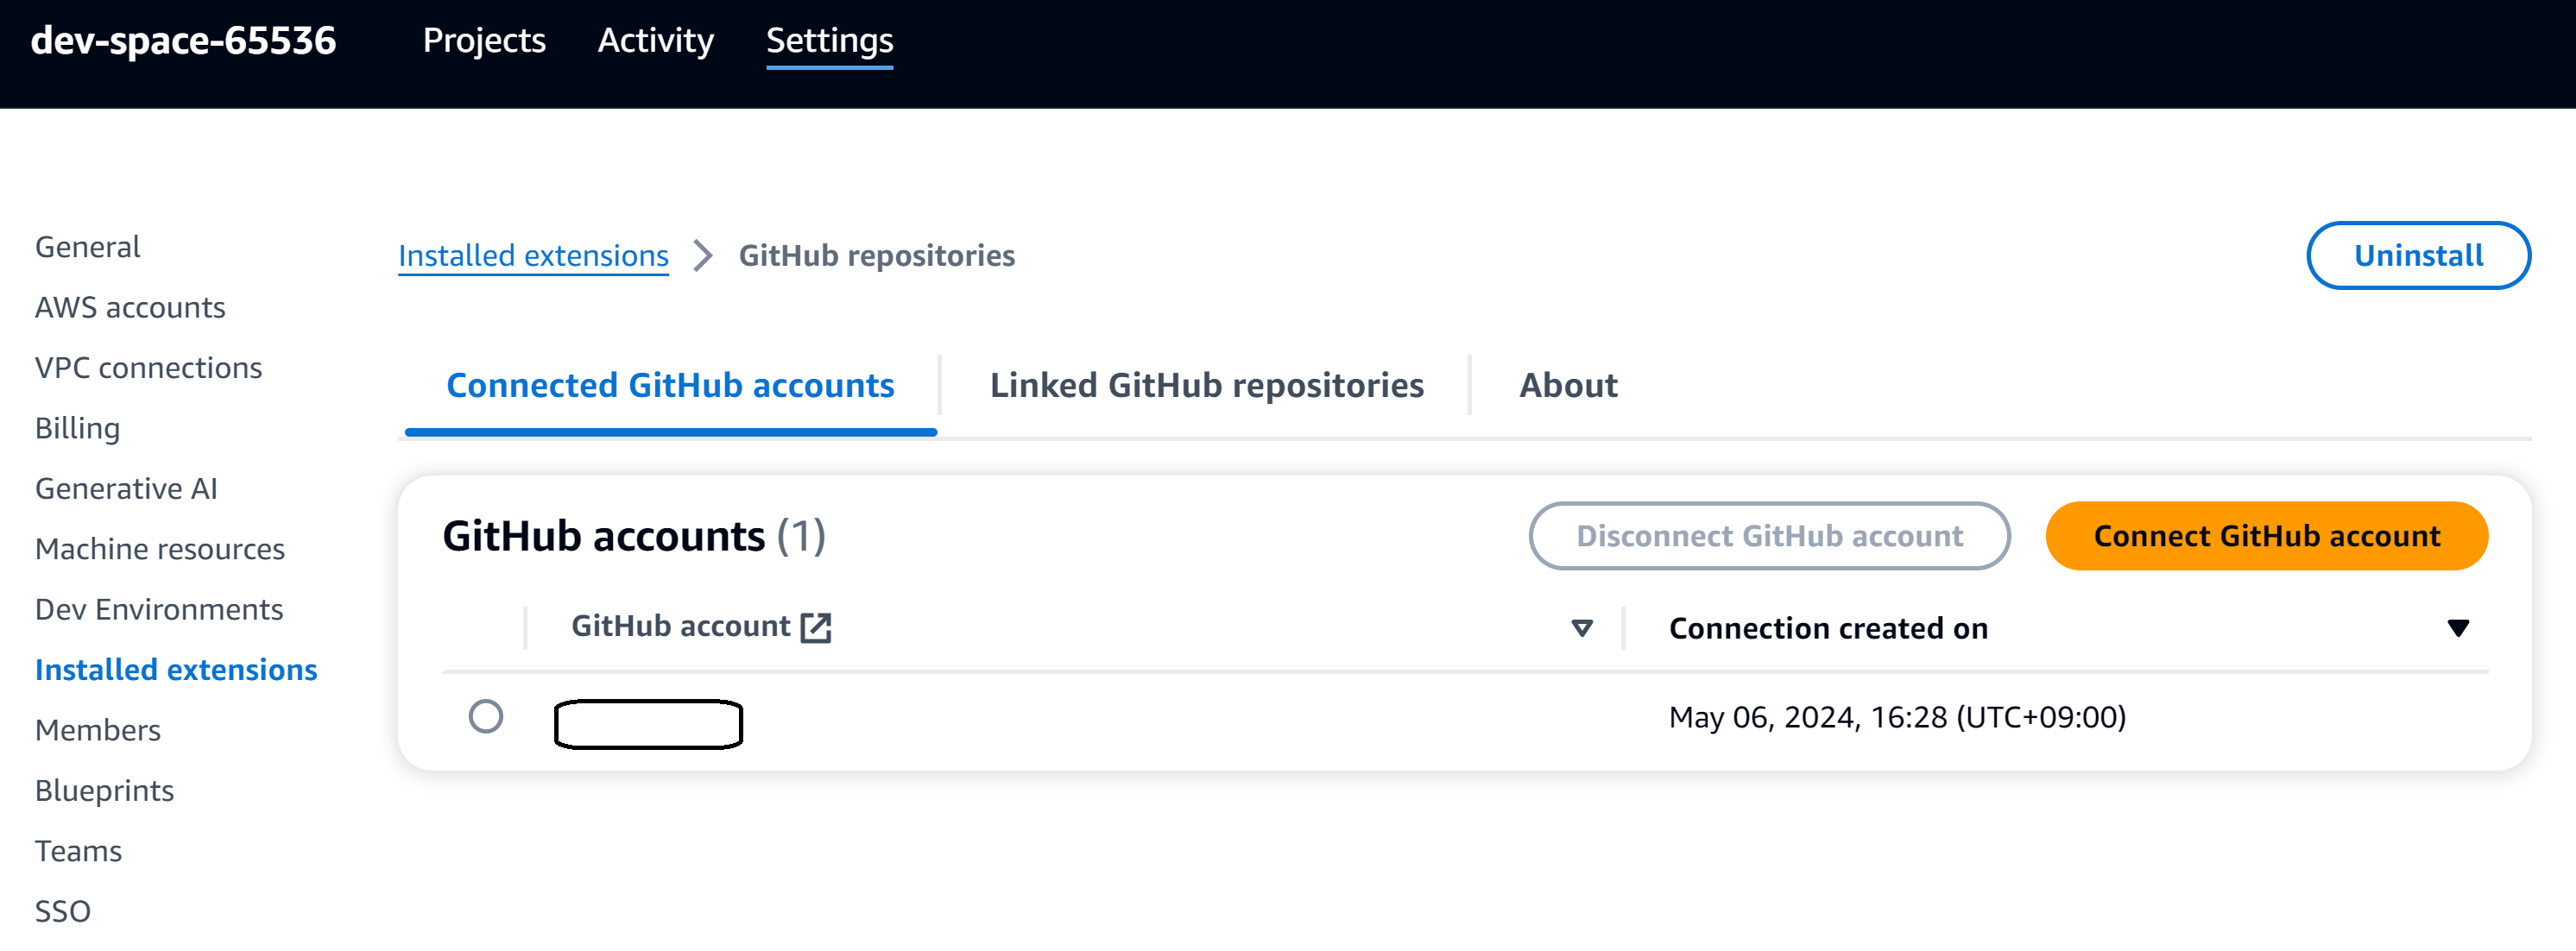Open Projects in top navigation
Viewport: 2576px width, 951px height.
point(484,41)
